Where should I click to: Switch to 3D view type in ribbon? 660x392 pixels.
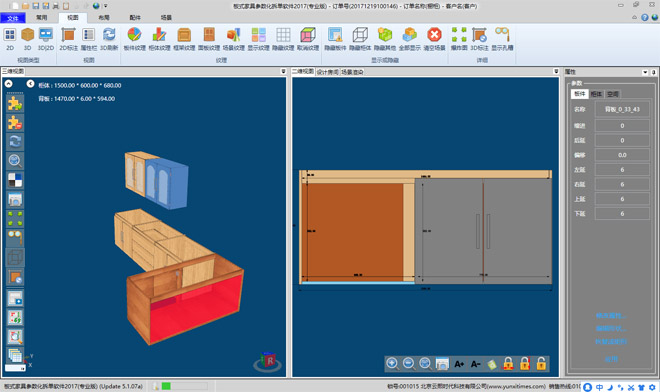tap(27, 39)
